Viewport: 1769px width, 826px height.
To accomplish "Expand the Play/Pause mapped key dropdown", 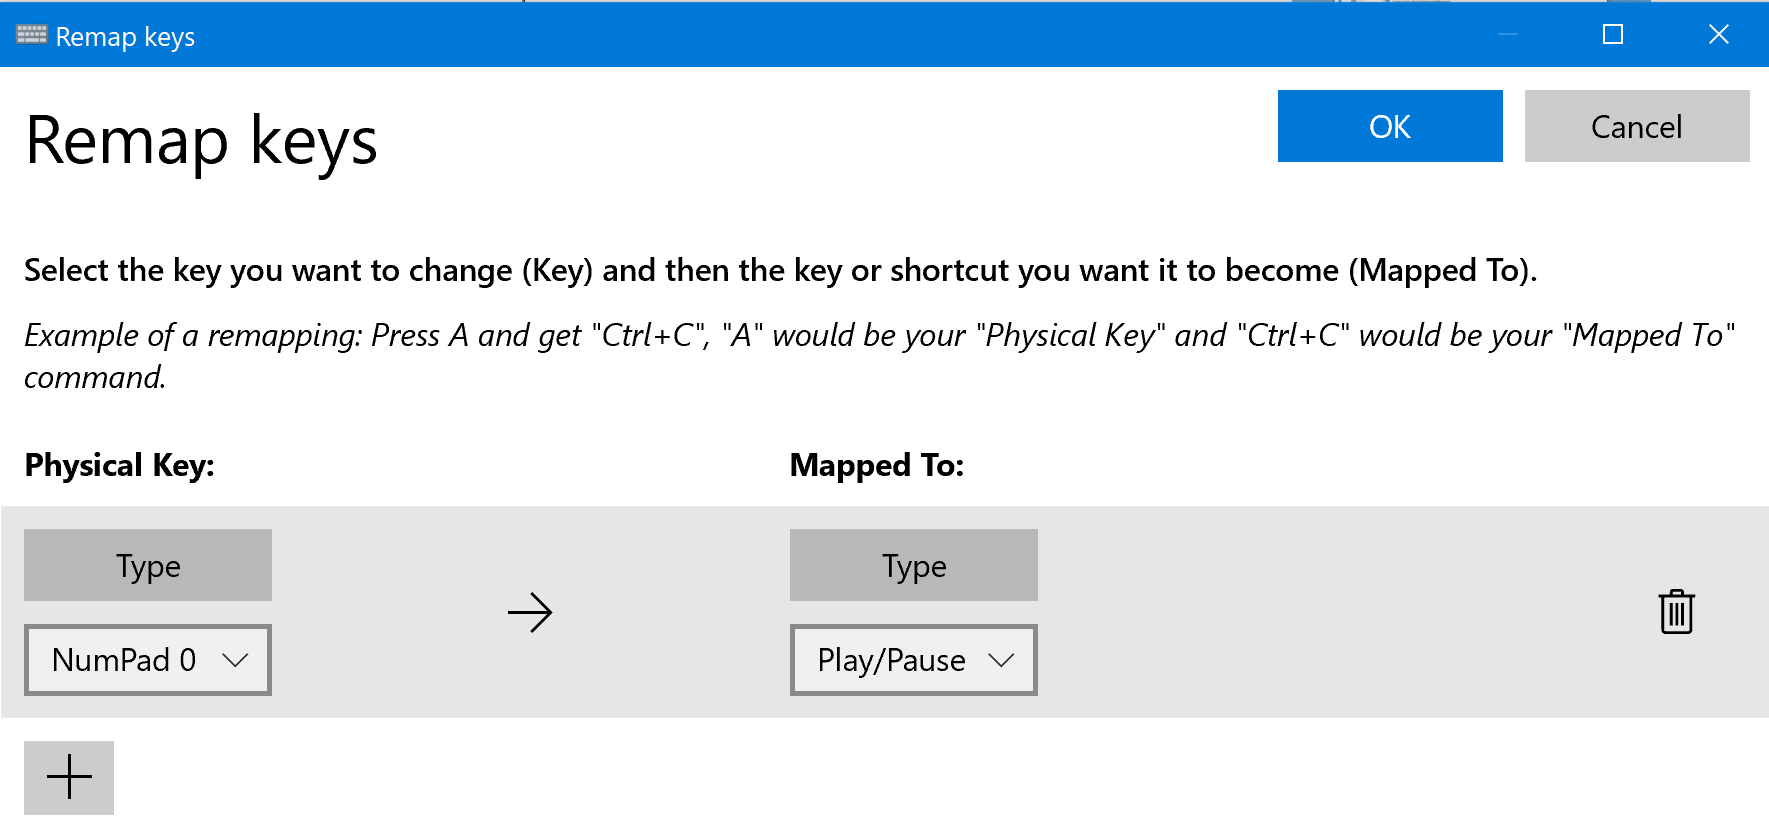I will click(914, 660).
